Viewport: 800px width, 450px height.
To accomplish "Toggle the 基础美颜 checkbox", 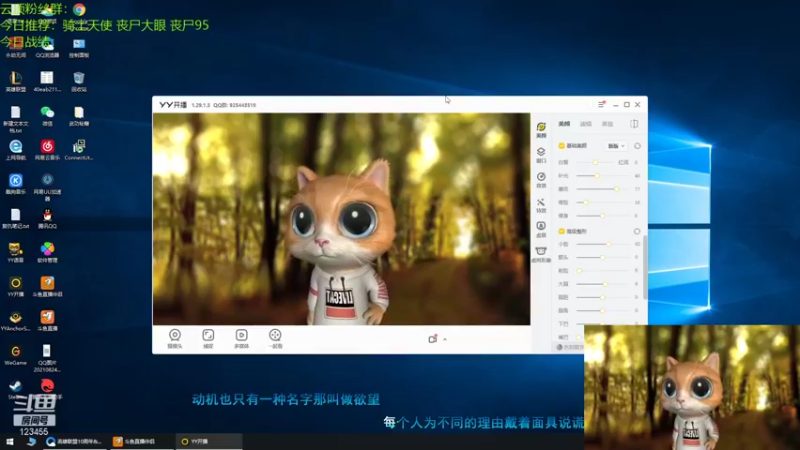I will [562, 146].
